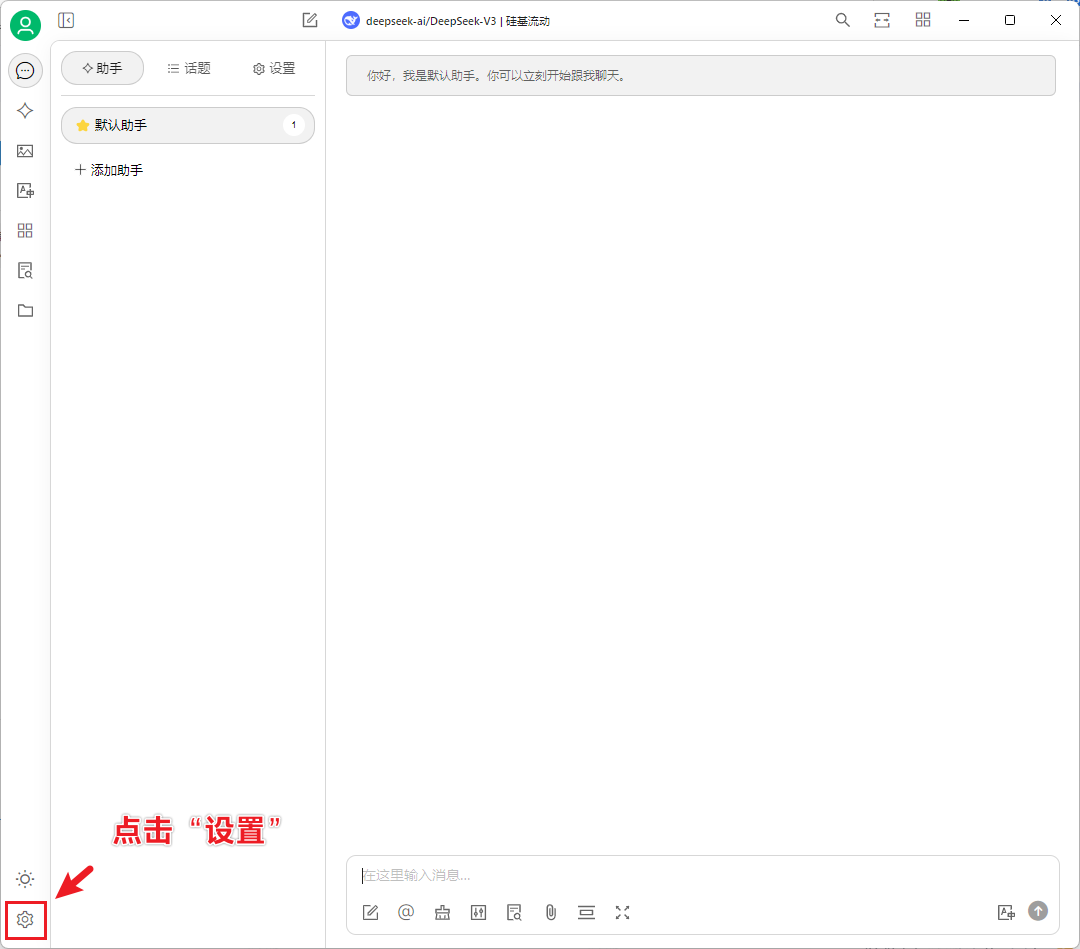The image size is (1080, 949).
Task: Open the translate sidebar icon
Action: click(x=25, y=191)
